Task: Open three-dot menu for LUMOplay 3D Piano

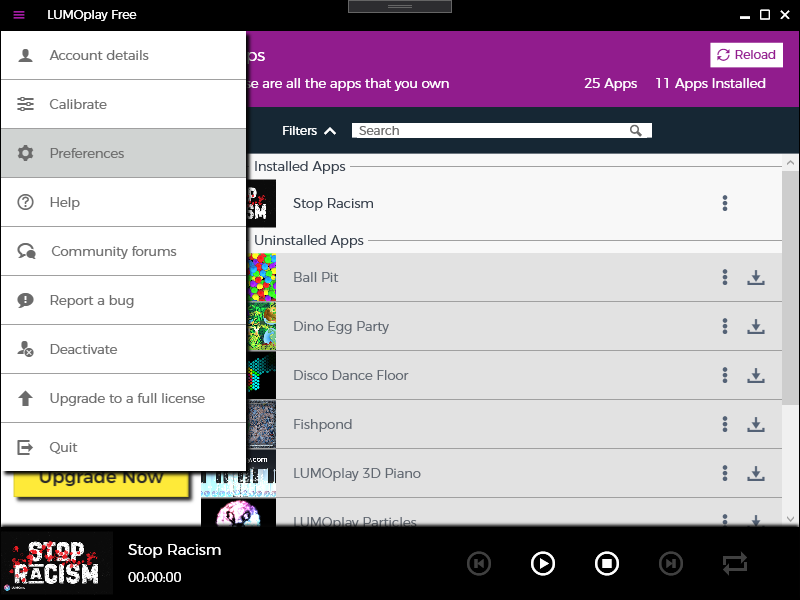Action: [724, 473]
